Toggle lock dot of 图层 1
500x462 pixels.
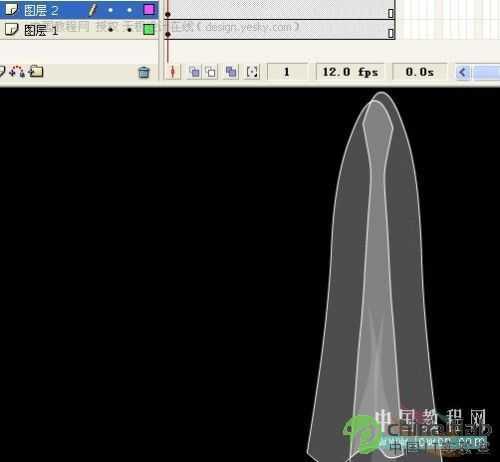pos(129,30)
